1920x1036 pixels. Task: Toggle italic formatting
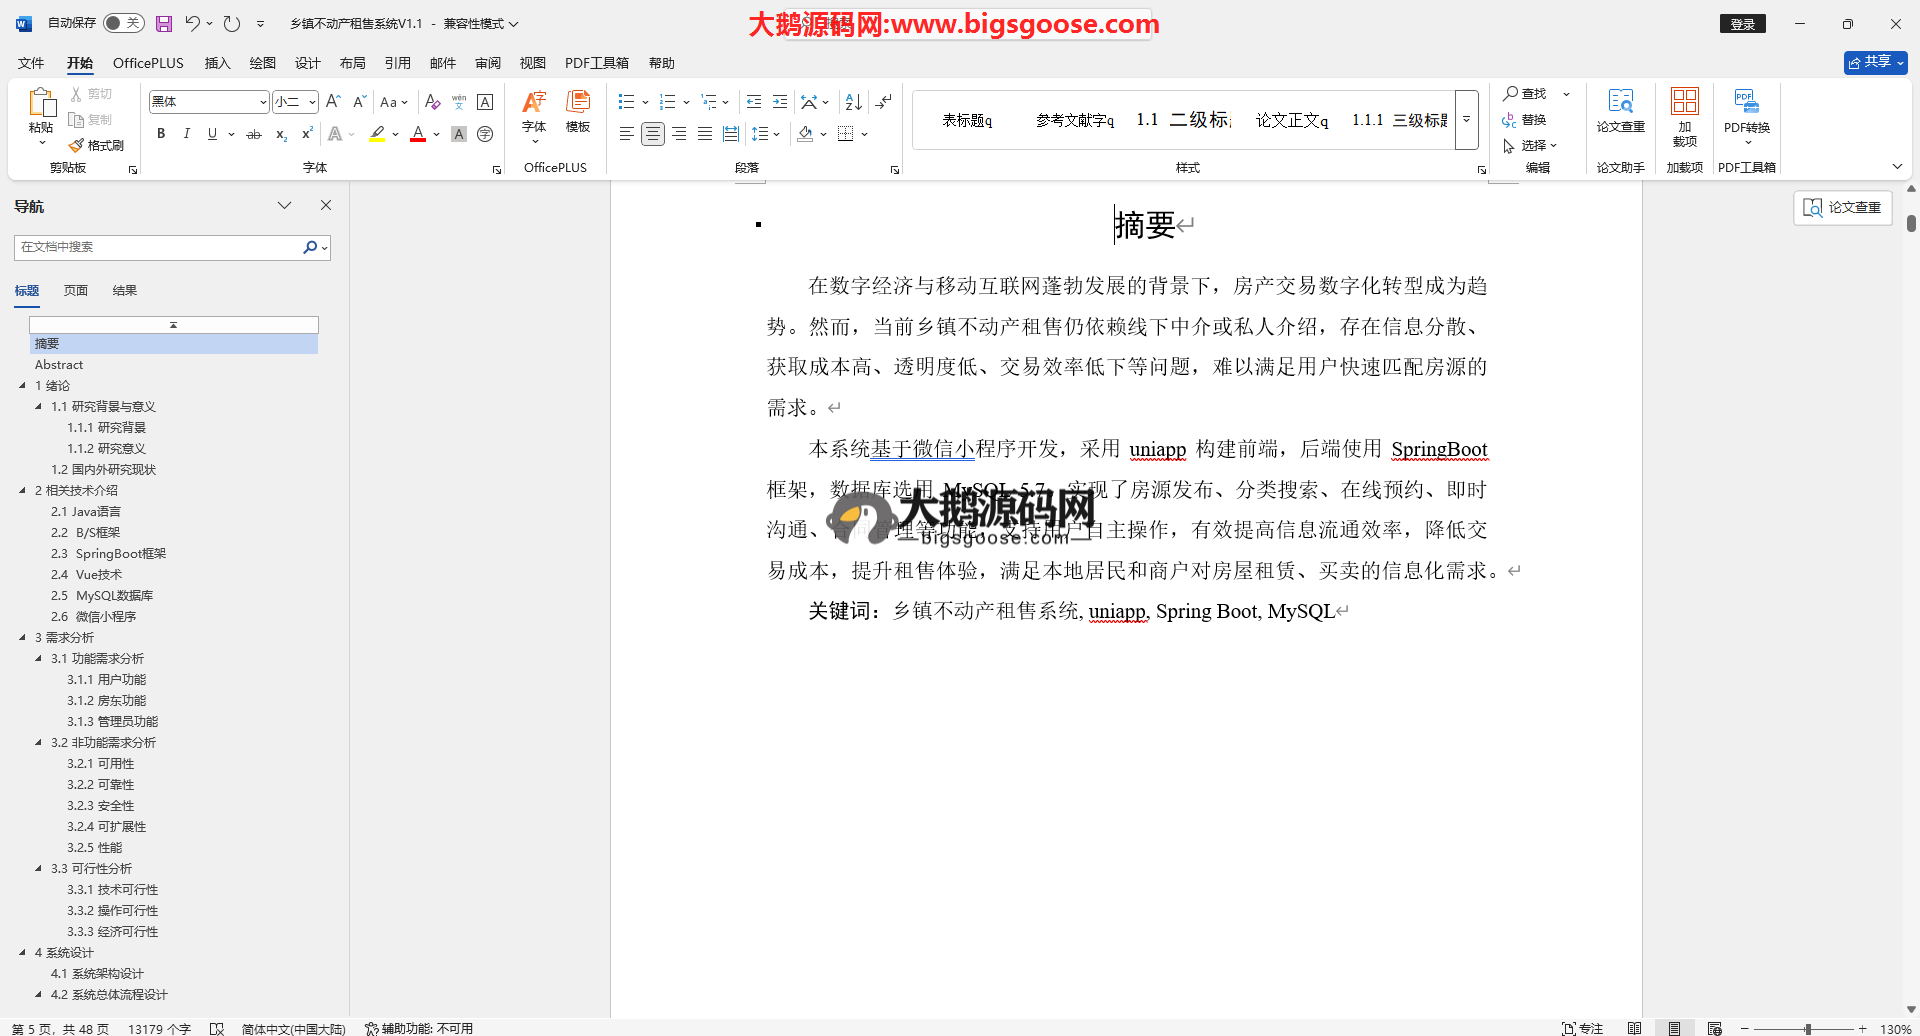point(186,134)
